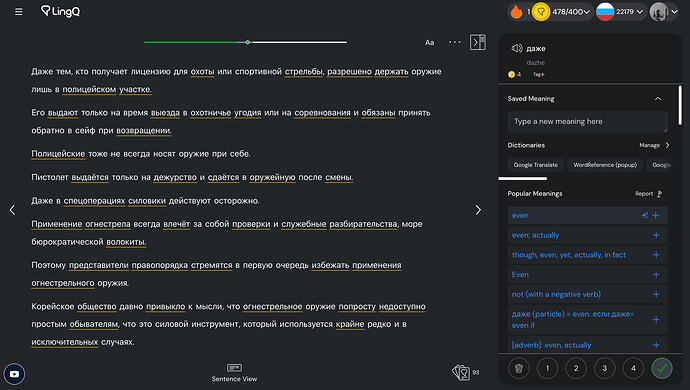The width and height of the screenshot is (690, 390).
Task: Click the word оружейную
Action: 272,177
